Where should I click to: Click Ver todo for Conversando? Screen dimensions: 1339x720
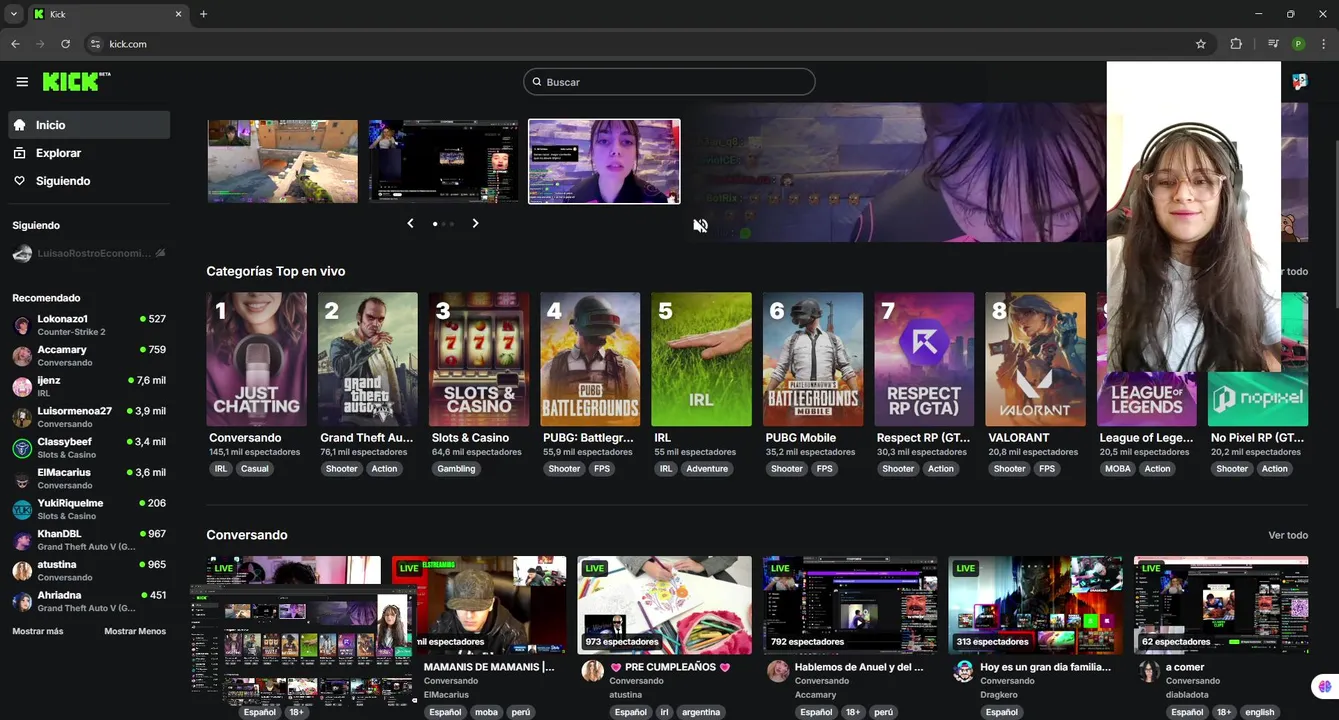[1288, 535]
